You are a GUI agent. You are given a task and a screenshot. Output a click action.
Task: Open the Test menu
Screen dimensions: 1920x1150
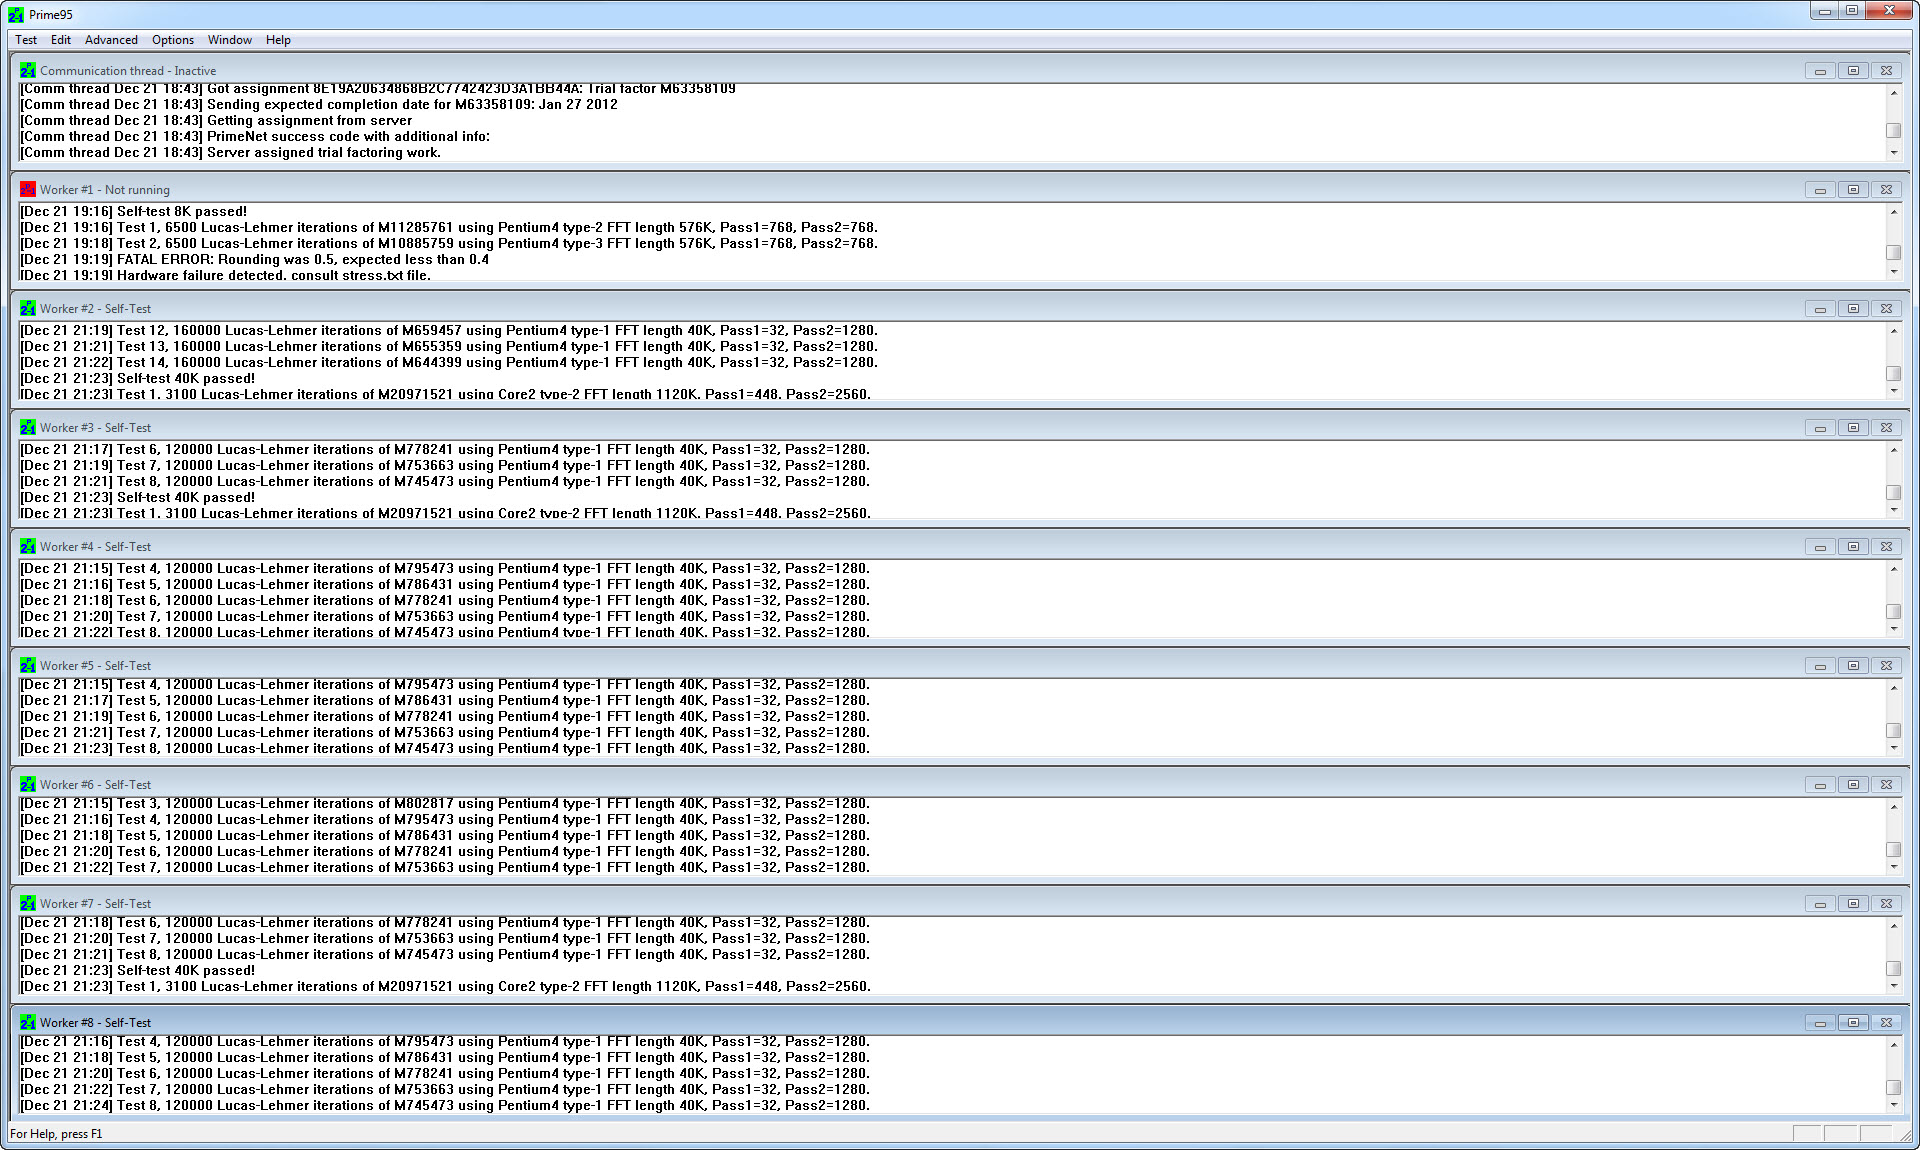(x=26, y=40)
